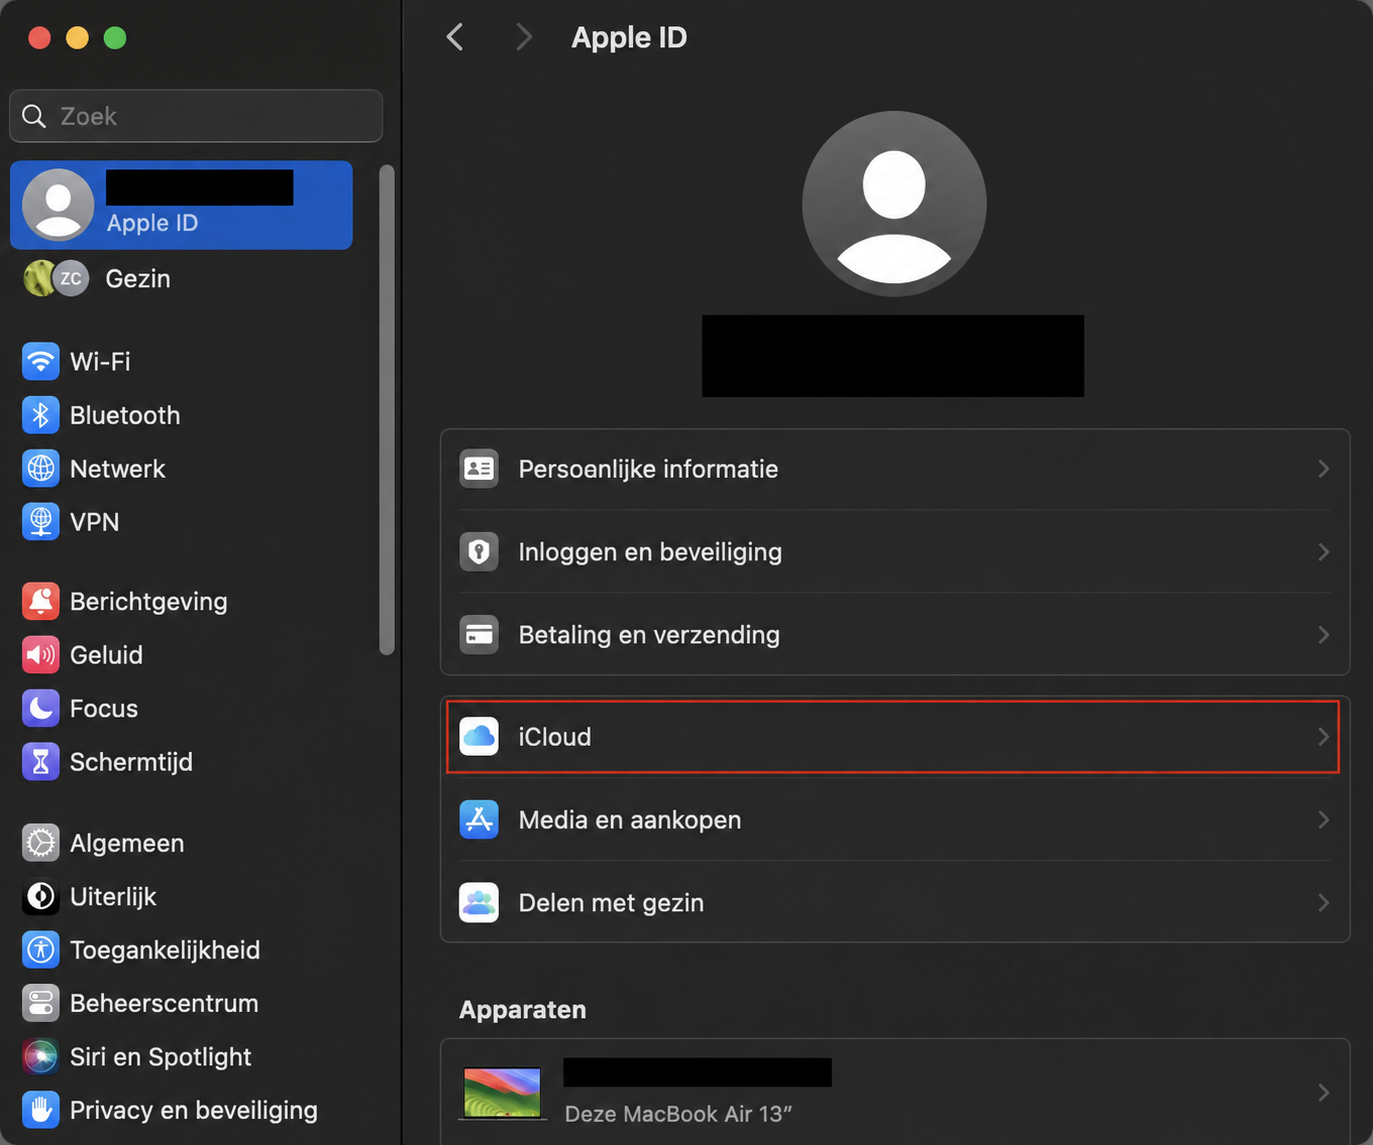Click the Gezin family avatars icon
1373x1145 pixels.
56,278
